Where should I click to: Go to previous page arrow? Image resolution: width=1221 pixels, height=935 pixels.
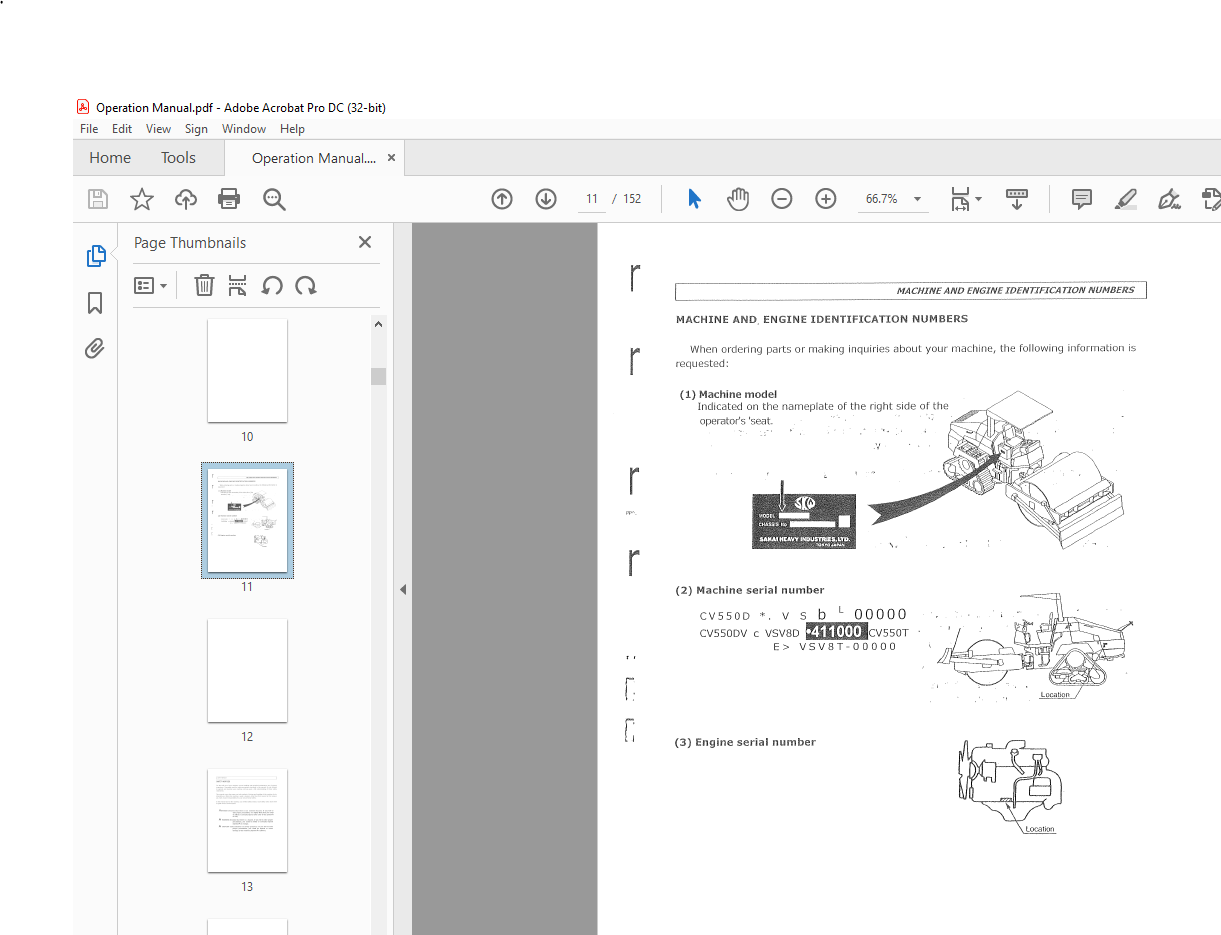point(502,199)
